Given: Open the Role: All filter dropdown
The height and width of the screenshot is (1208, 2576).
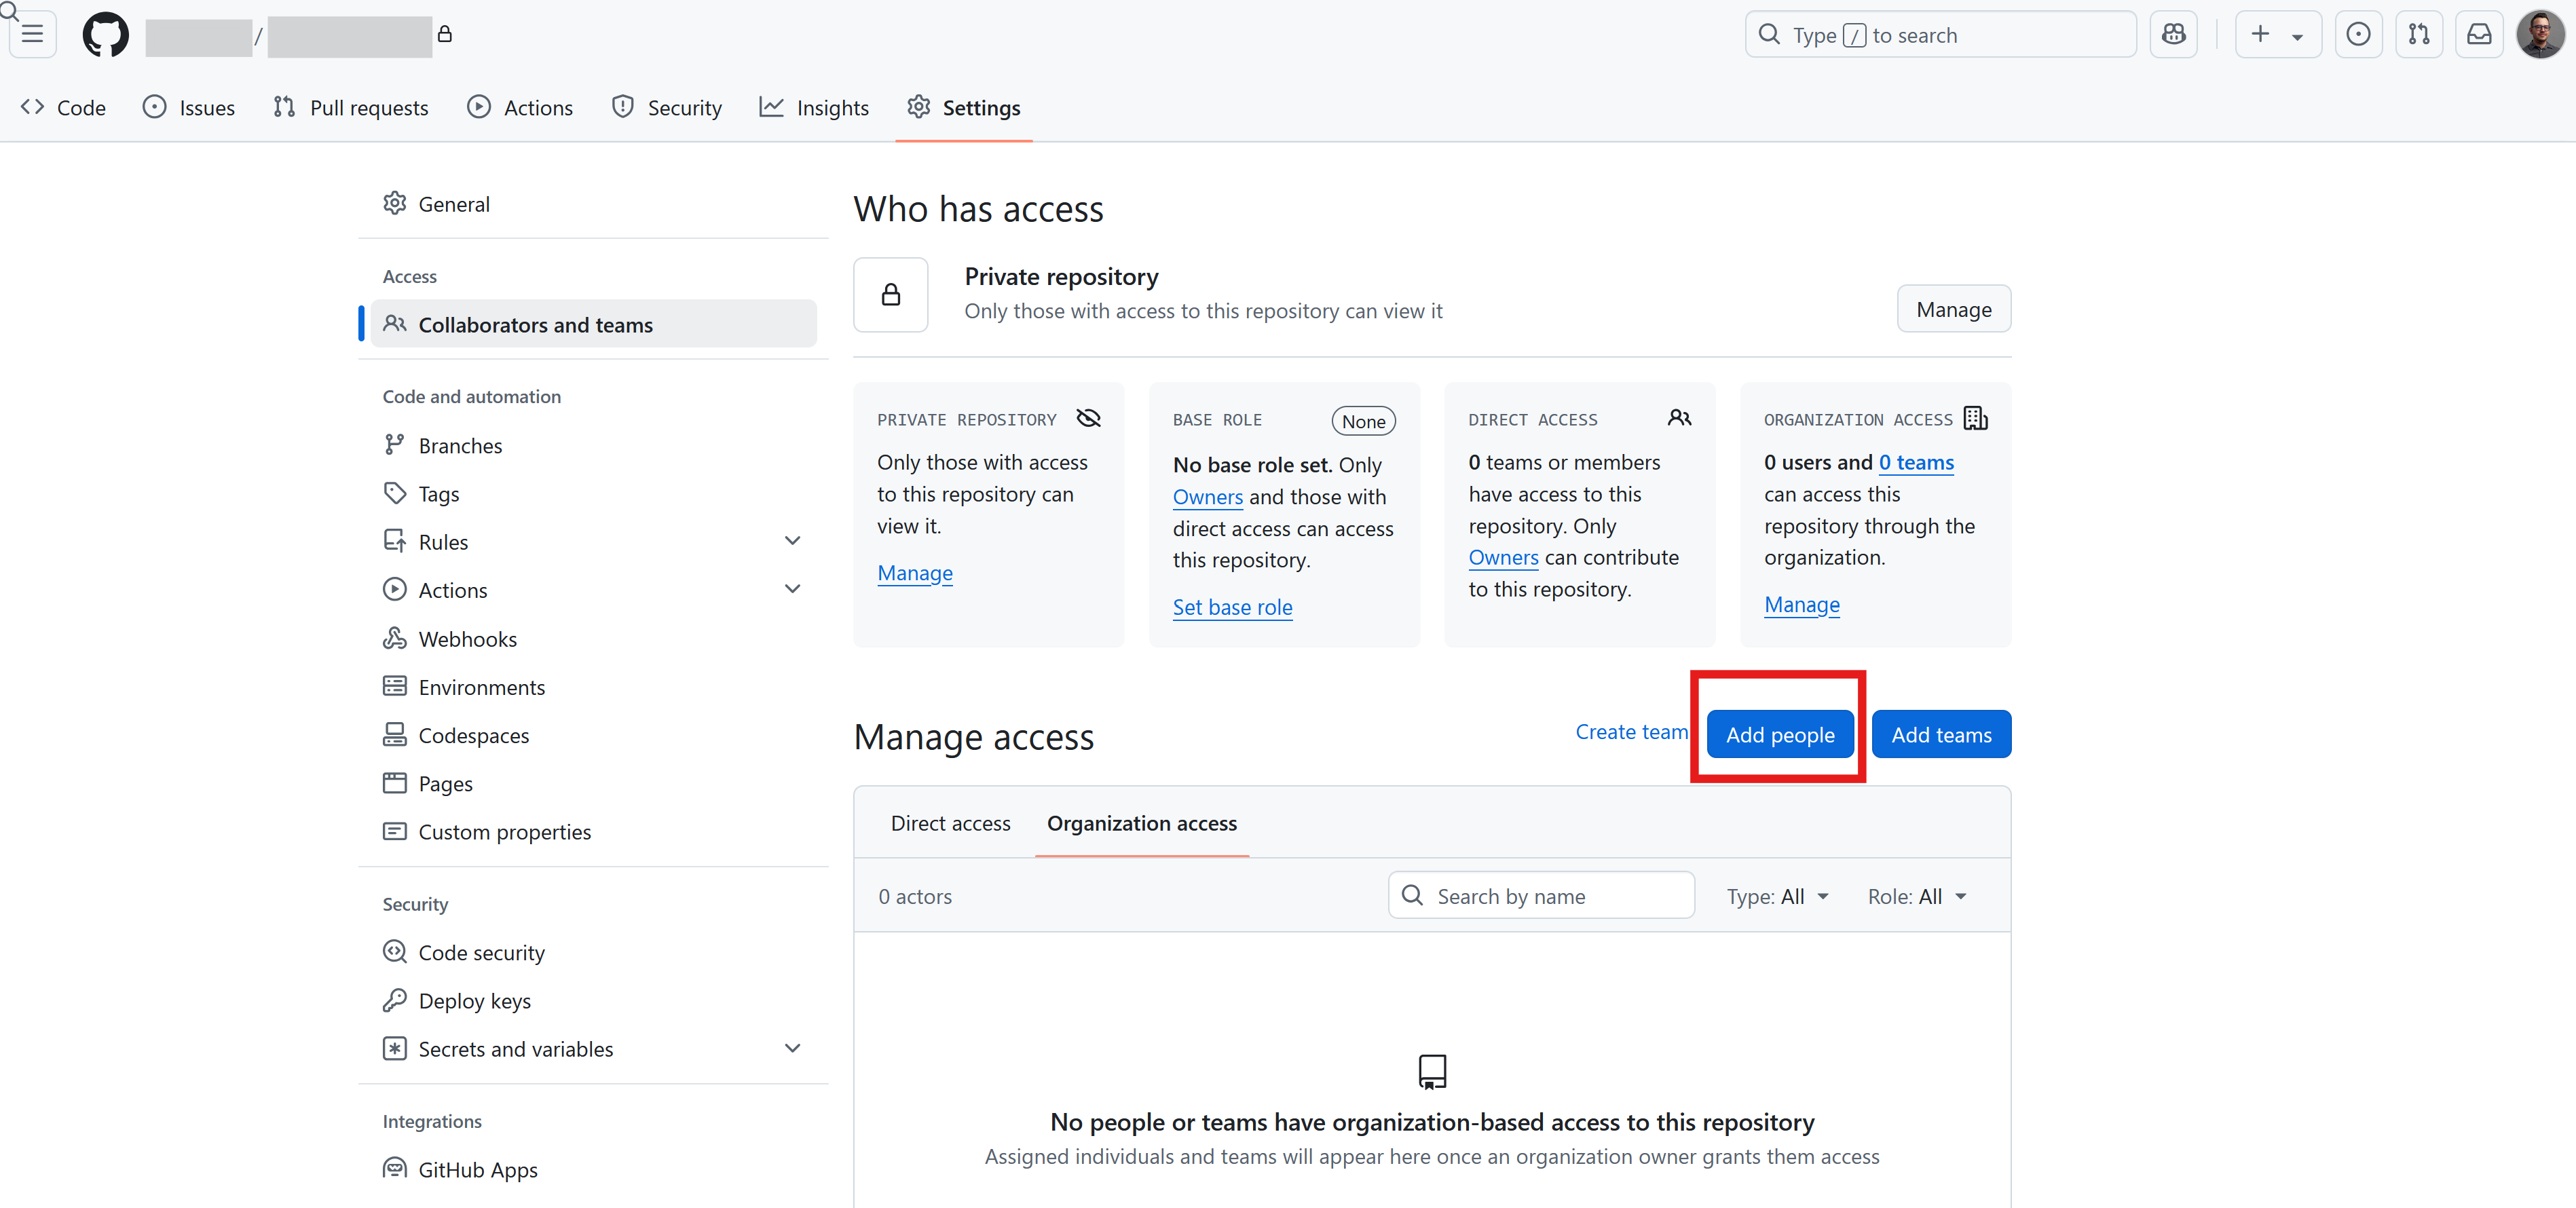Looking at the screenshot, I should point(1917,896).
